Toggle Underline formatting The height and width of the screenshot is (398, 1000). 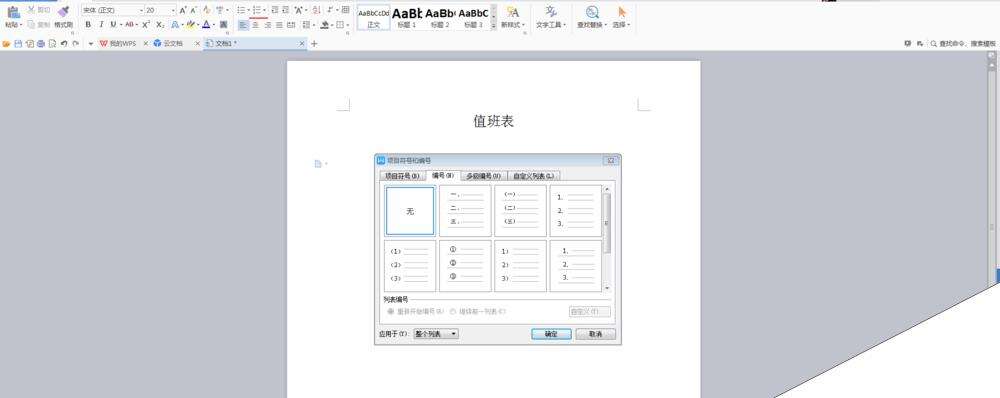[113, 24]
